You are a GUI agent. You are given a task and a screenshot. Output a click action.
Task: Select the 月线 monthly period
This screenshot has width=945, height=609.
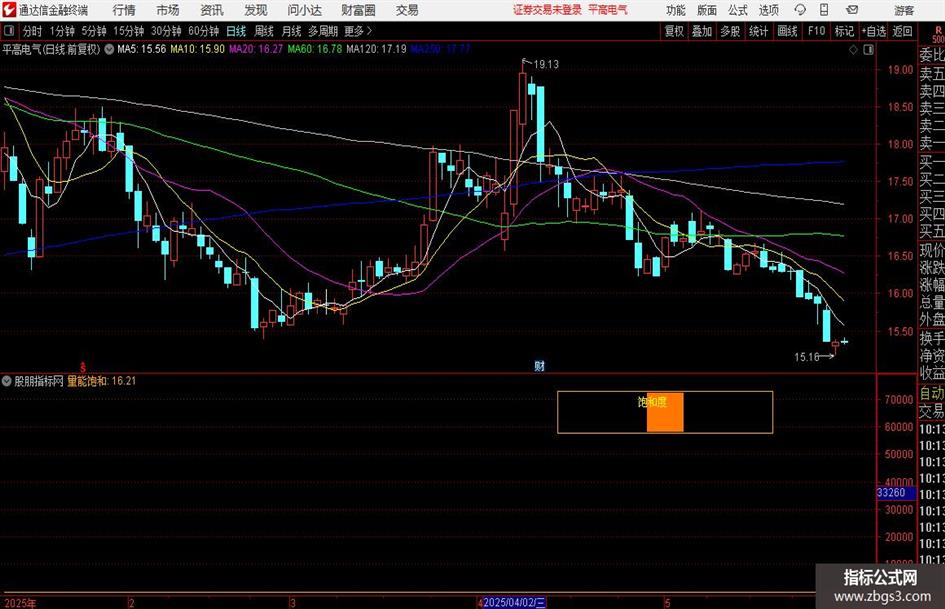(x=292, y=31)
